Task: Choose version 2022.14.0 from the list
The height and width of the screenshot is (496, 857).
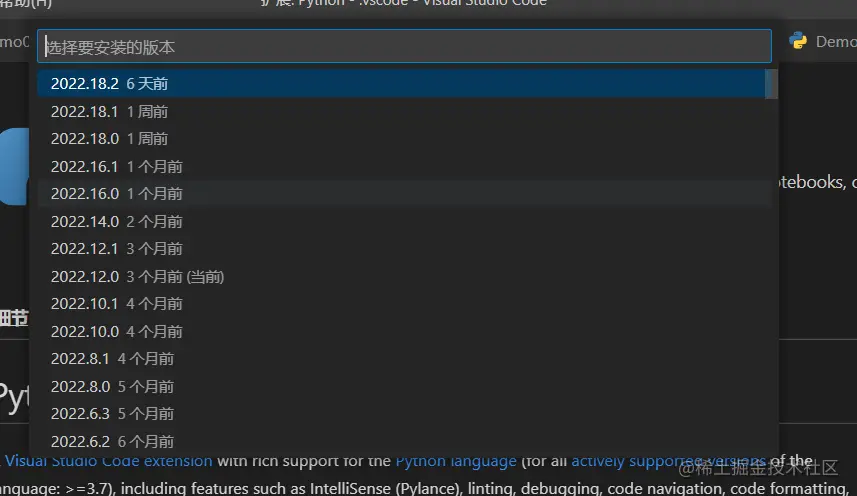Action: 401,221
